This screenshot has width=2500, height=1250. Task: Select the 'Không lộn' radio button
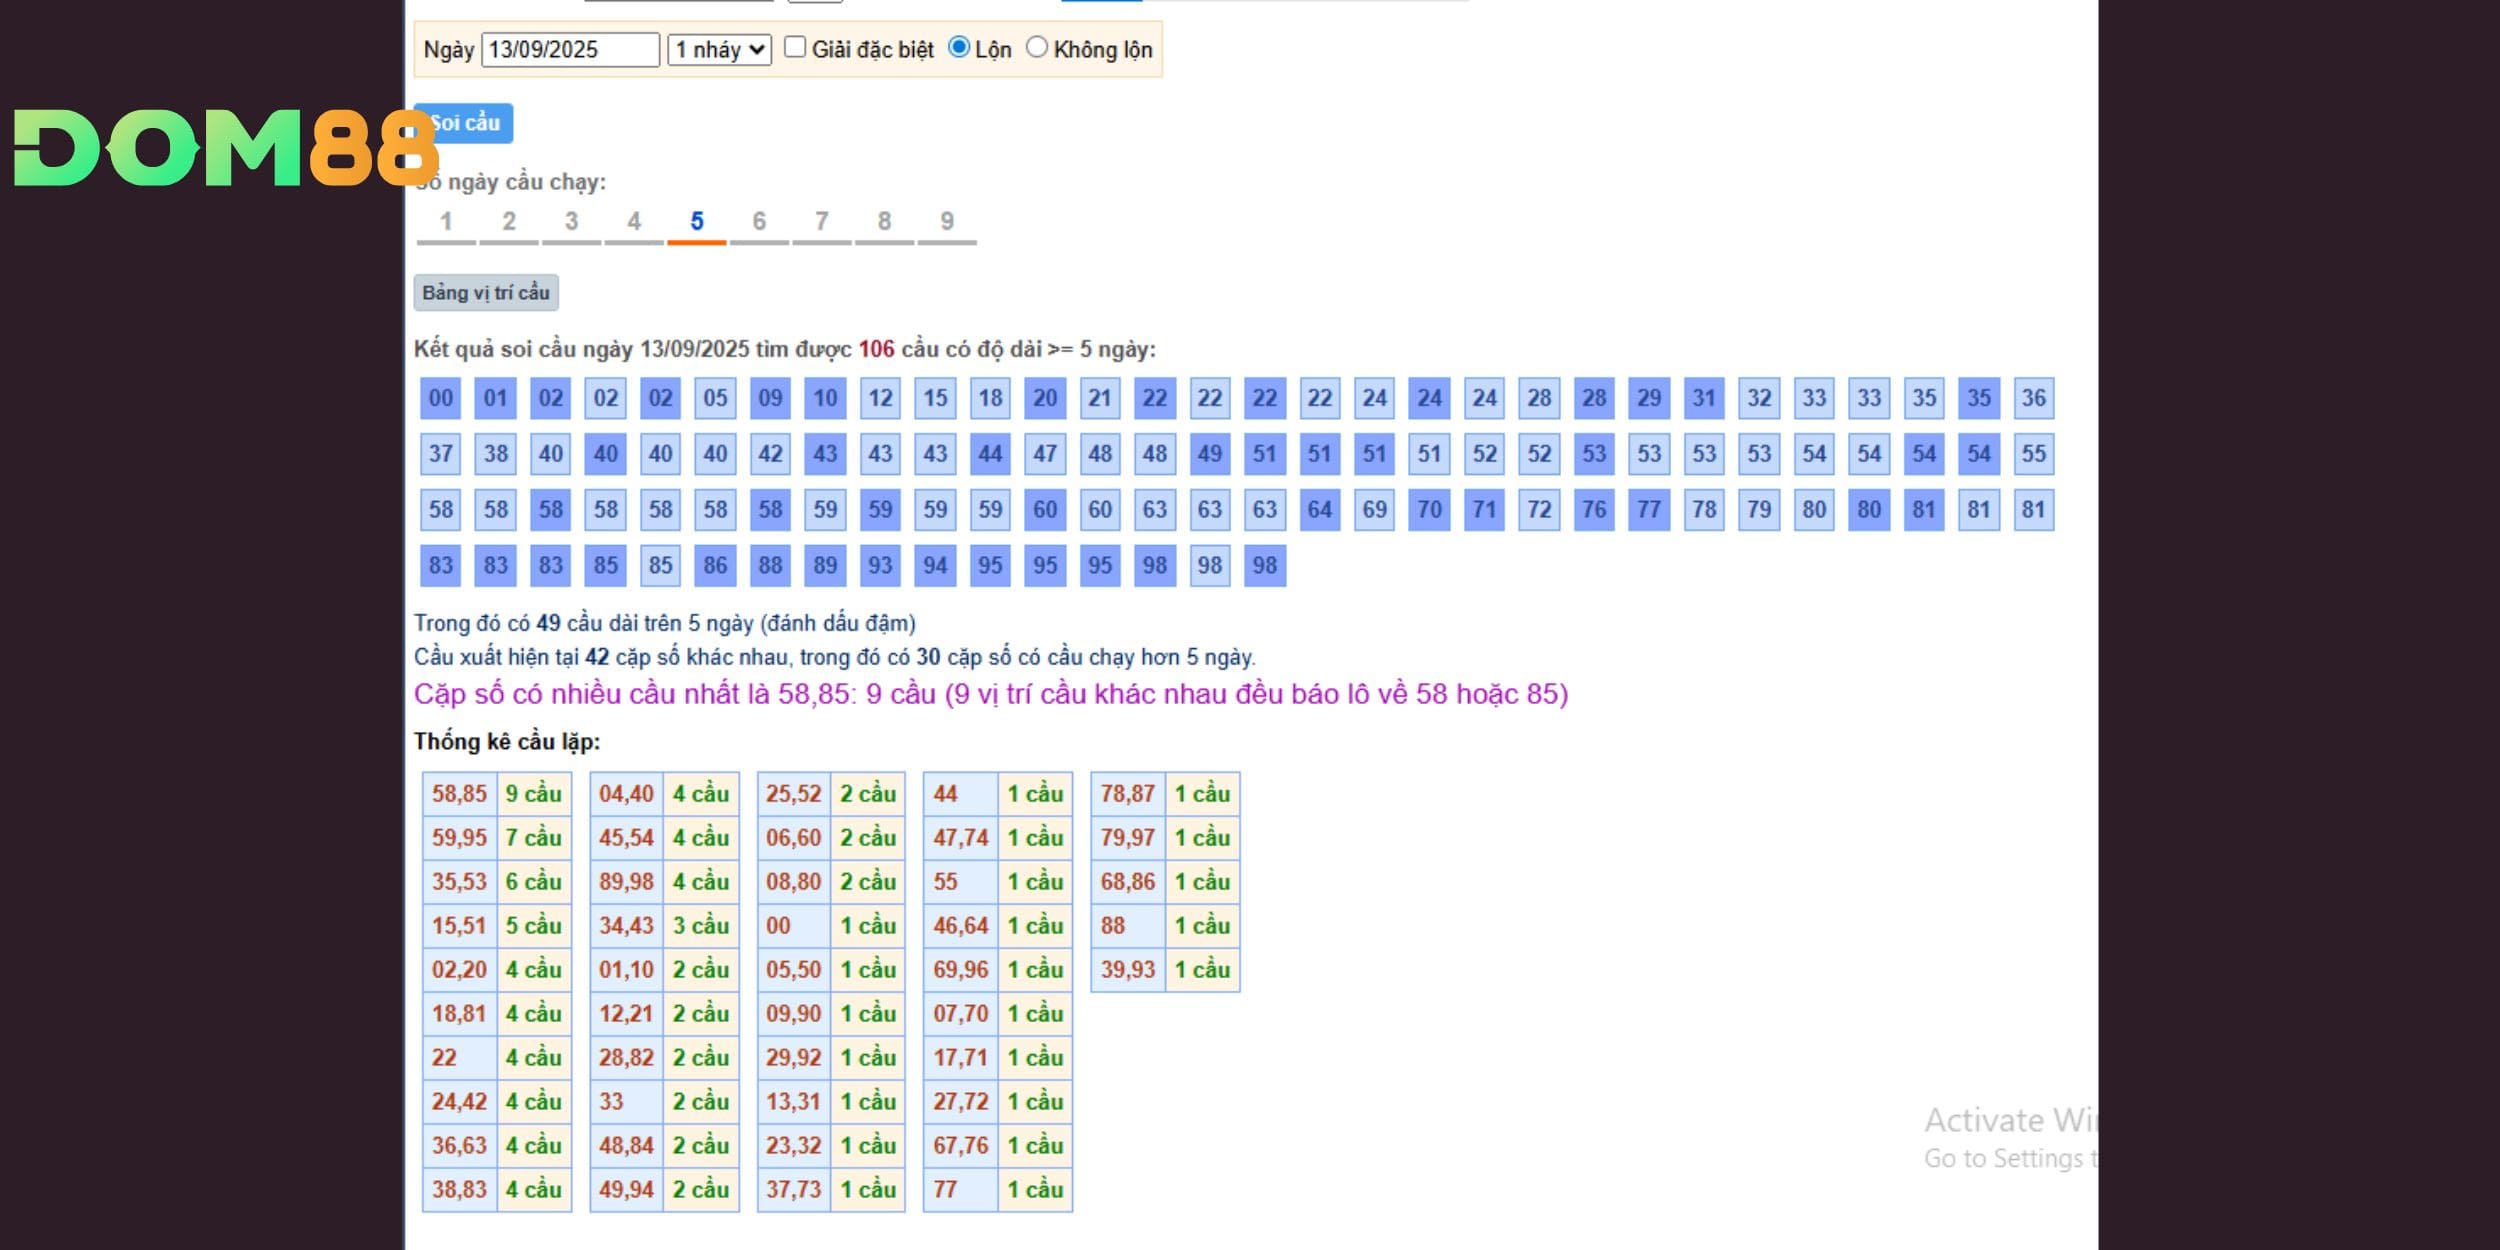point(1037,47)
